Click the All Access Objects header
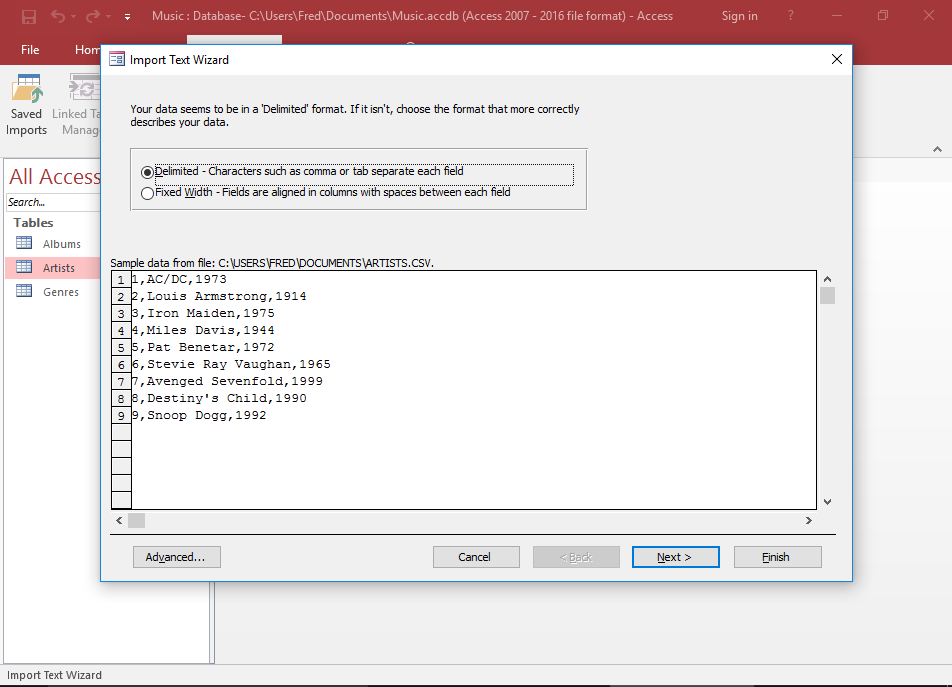 coord(55,177)
